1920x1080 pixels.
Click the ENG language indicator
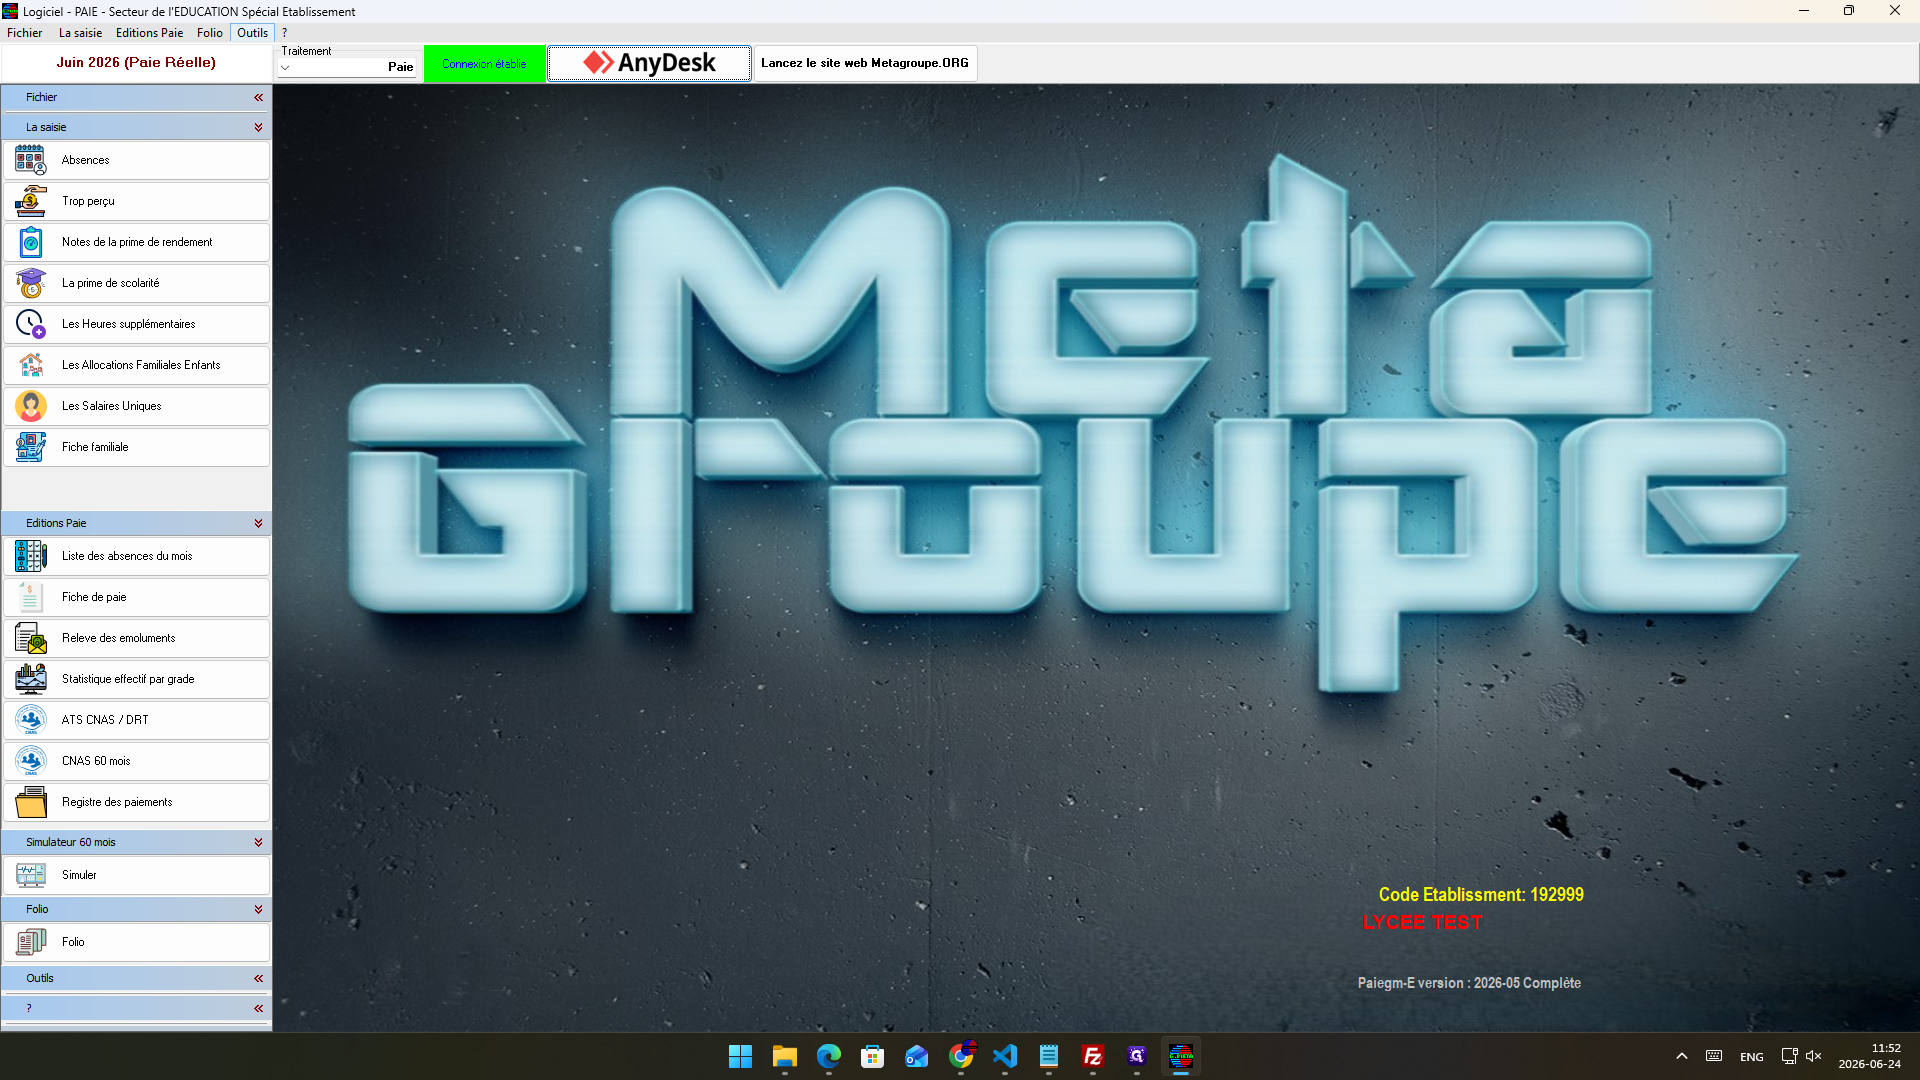(1751, 1057)
